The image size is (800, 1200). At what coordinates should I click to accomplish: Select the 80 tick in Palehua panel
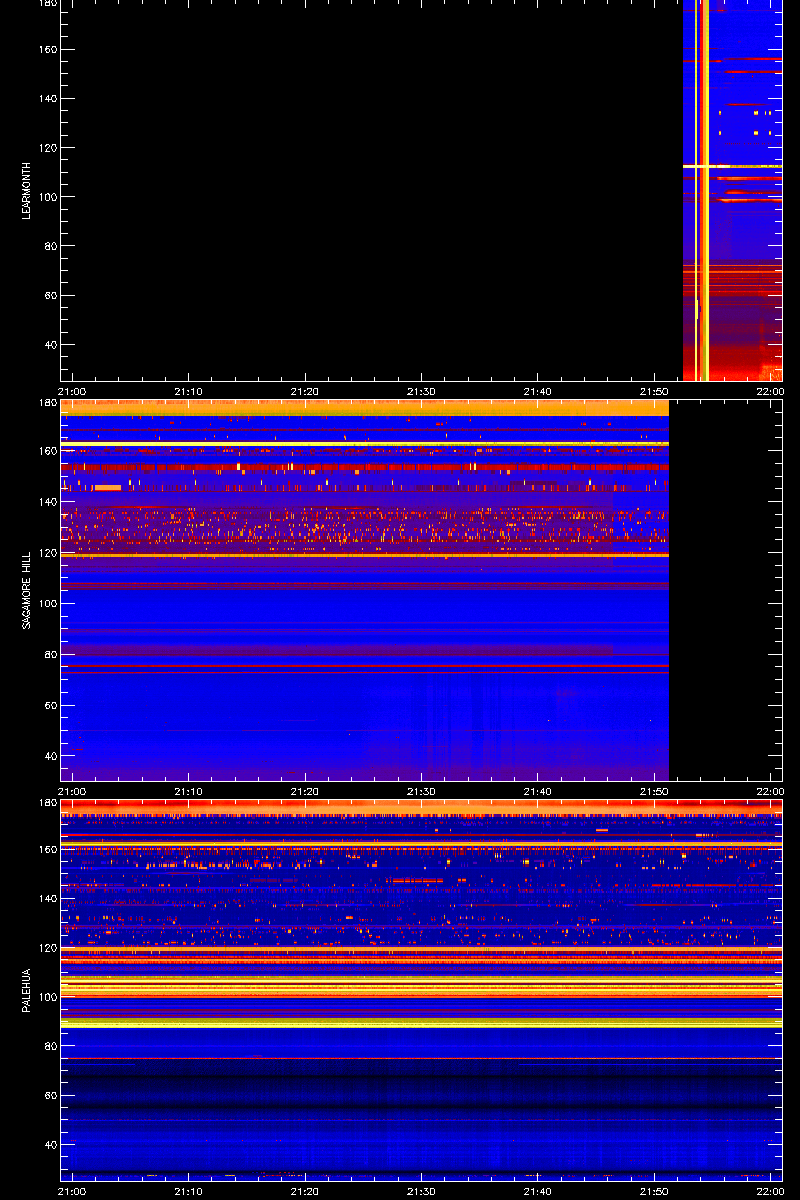[52, 1046]
